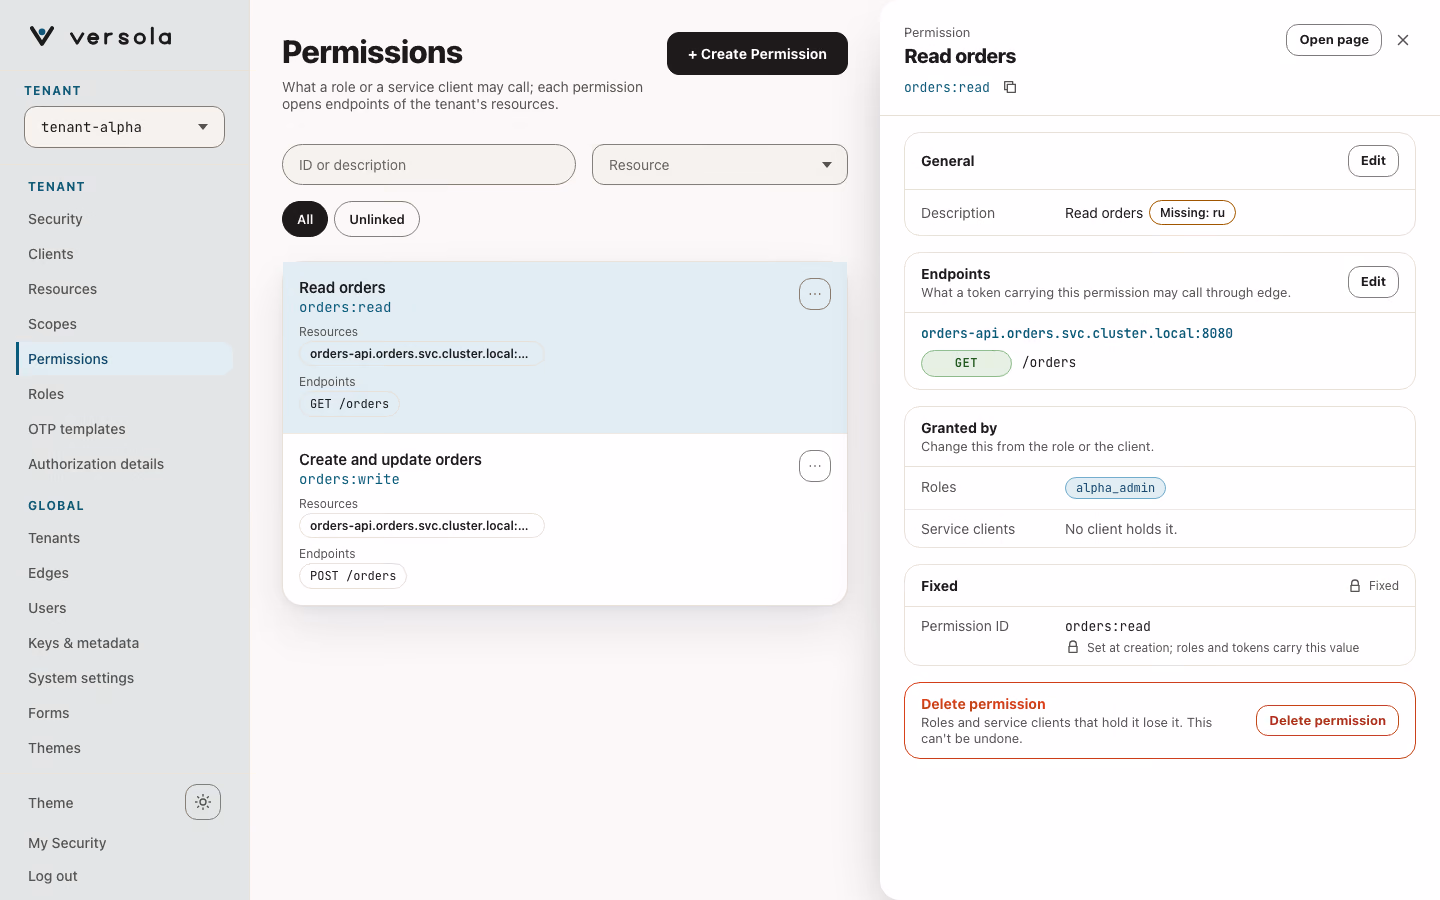Select Permissions in the sidebar
Image resolution: width=1440 pixels, height=900 pixels.
click(x=124, y=359)
